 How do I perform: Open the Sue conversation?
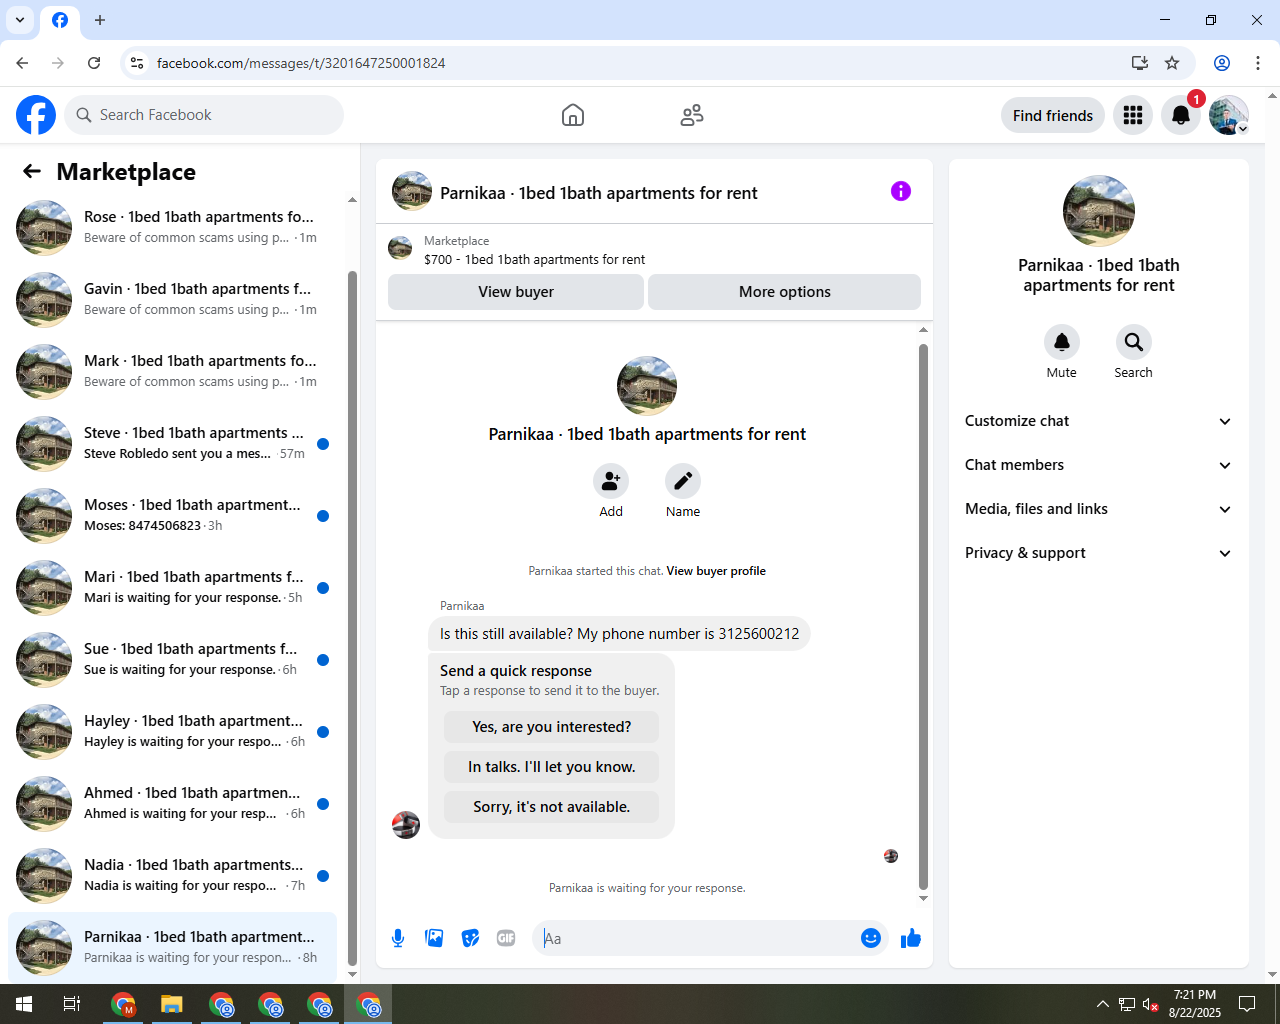[172, 659]
